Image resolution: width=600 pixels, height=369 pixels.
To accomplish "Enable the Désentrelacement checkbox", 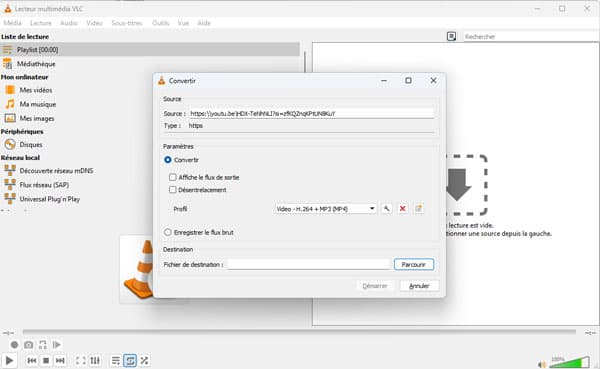I will pyautogui.click(x=173, y=189).
